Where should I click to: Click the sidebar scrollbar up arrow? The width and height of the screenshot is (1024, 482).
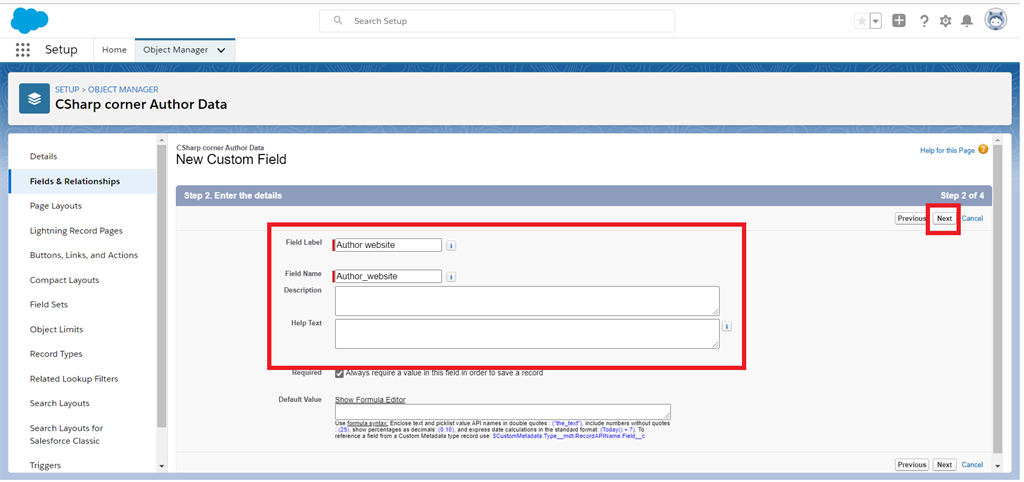point(162,139)
